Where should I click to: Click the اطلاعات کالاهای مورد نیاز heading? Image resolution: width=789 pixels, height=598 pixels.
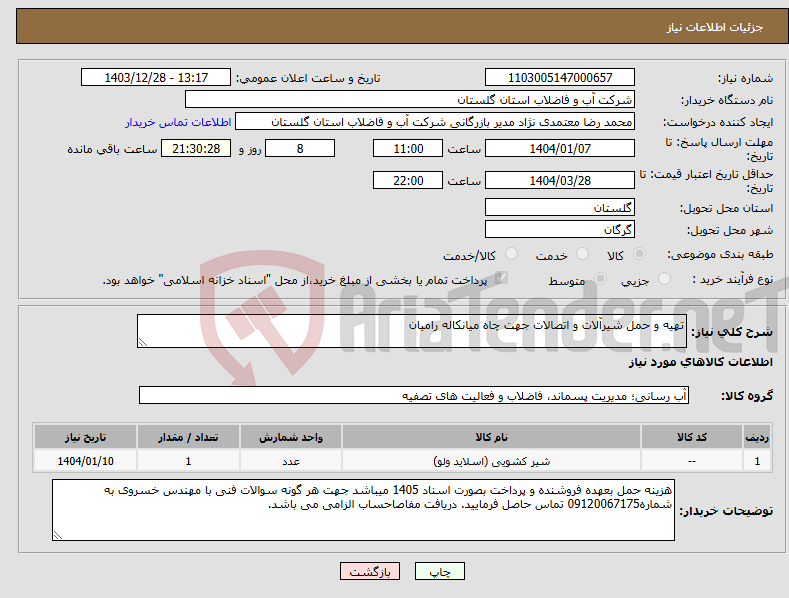700,362
